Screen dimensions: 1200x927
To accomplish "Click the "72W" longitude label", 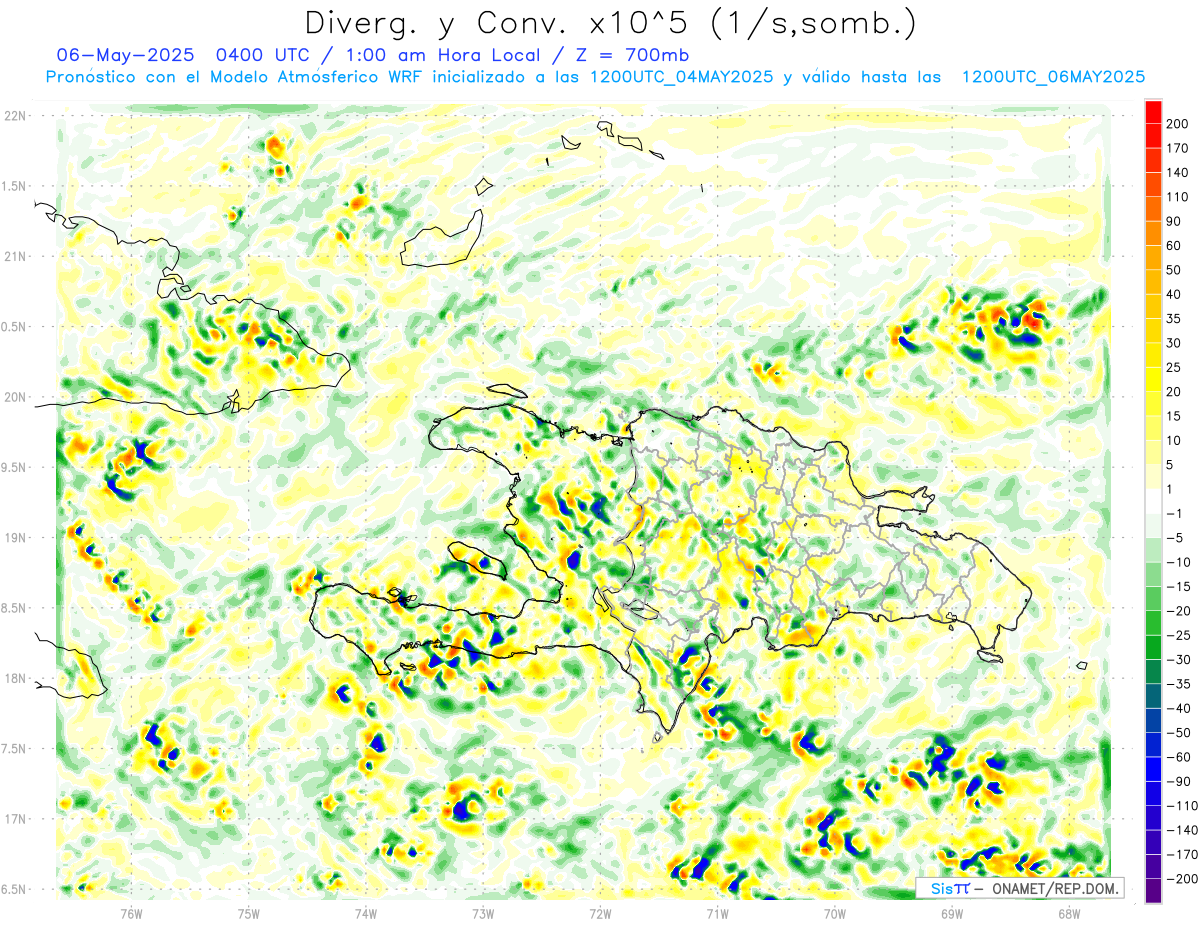I will point(600,912).
